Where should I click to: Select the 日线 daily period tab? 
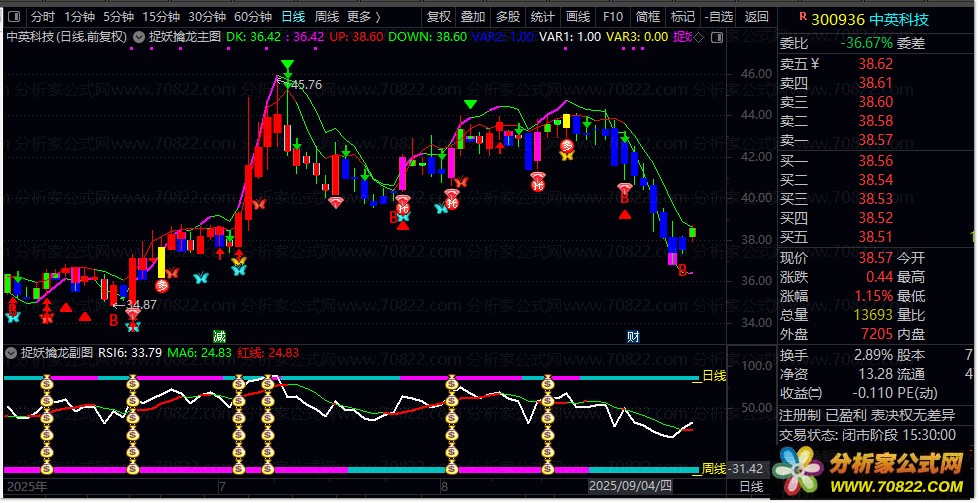(293, 17)
